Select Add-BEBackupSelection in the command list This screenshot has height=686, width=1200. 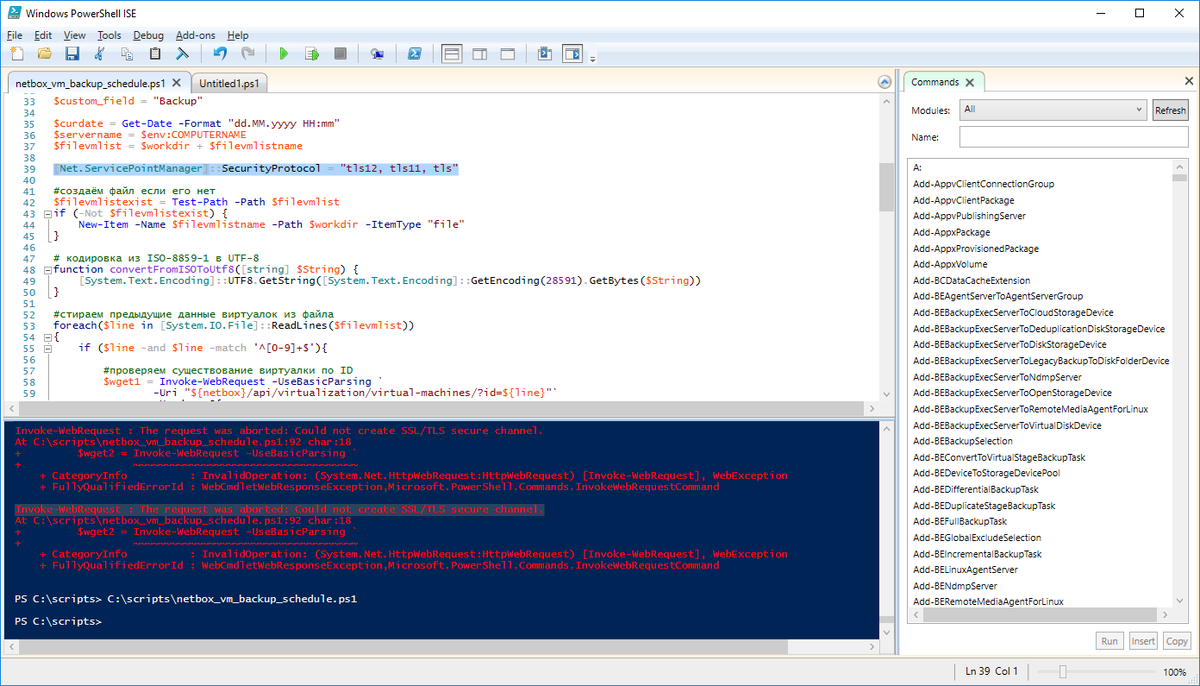962,441
